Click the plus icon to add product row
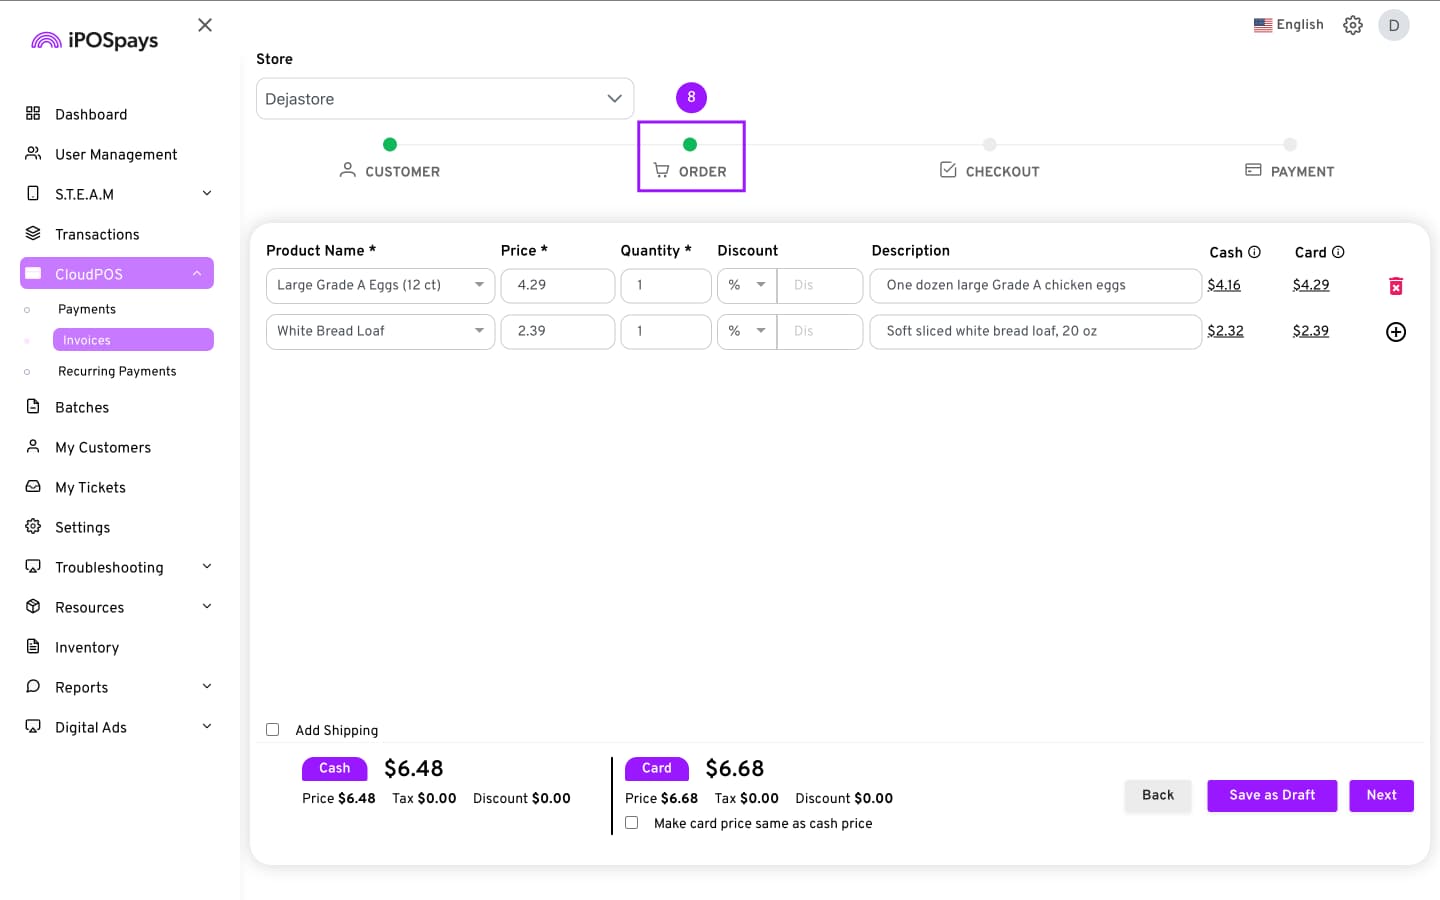Viewport: 1440px width, 900px height. point(1396,332)
